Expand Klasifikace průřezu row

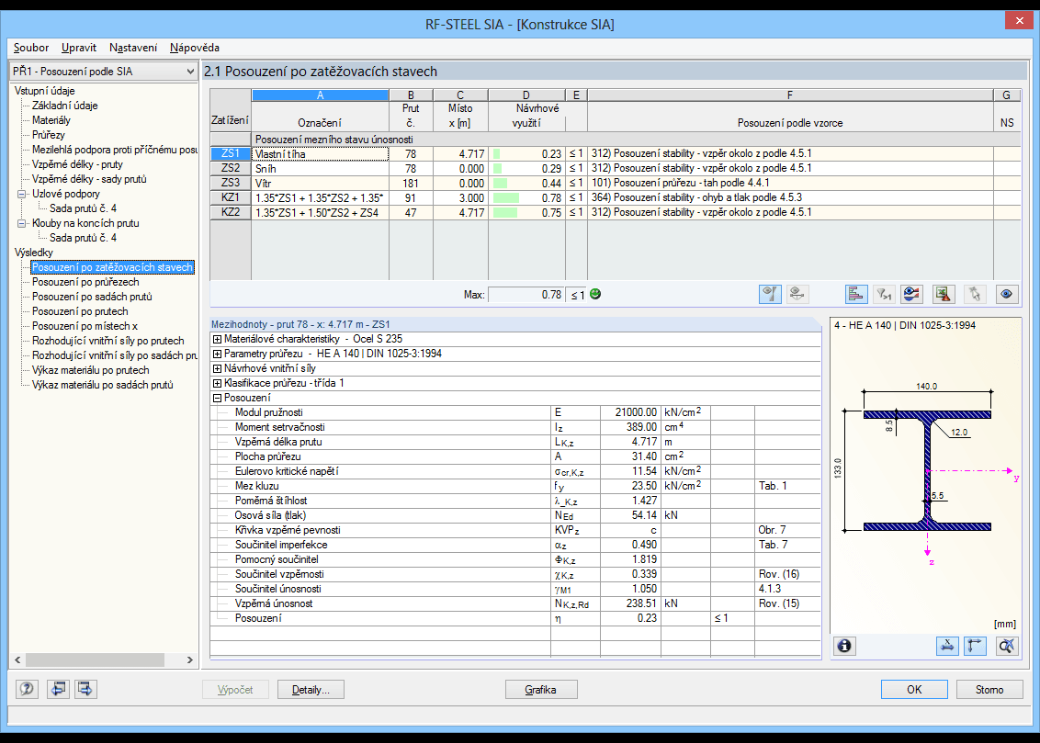coord(217,383)
